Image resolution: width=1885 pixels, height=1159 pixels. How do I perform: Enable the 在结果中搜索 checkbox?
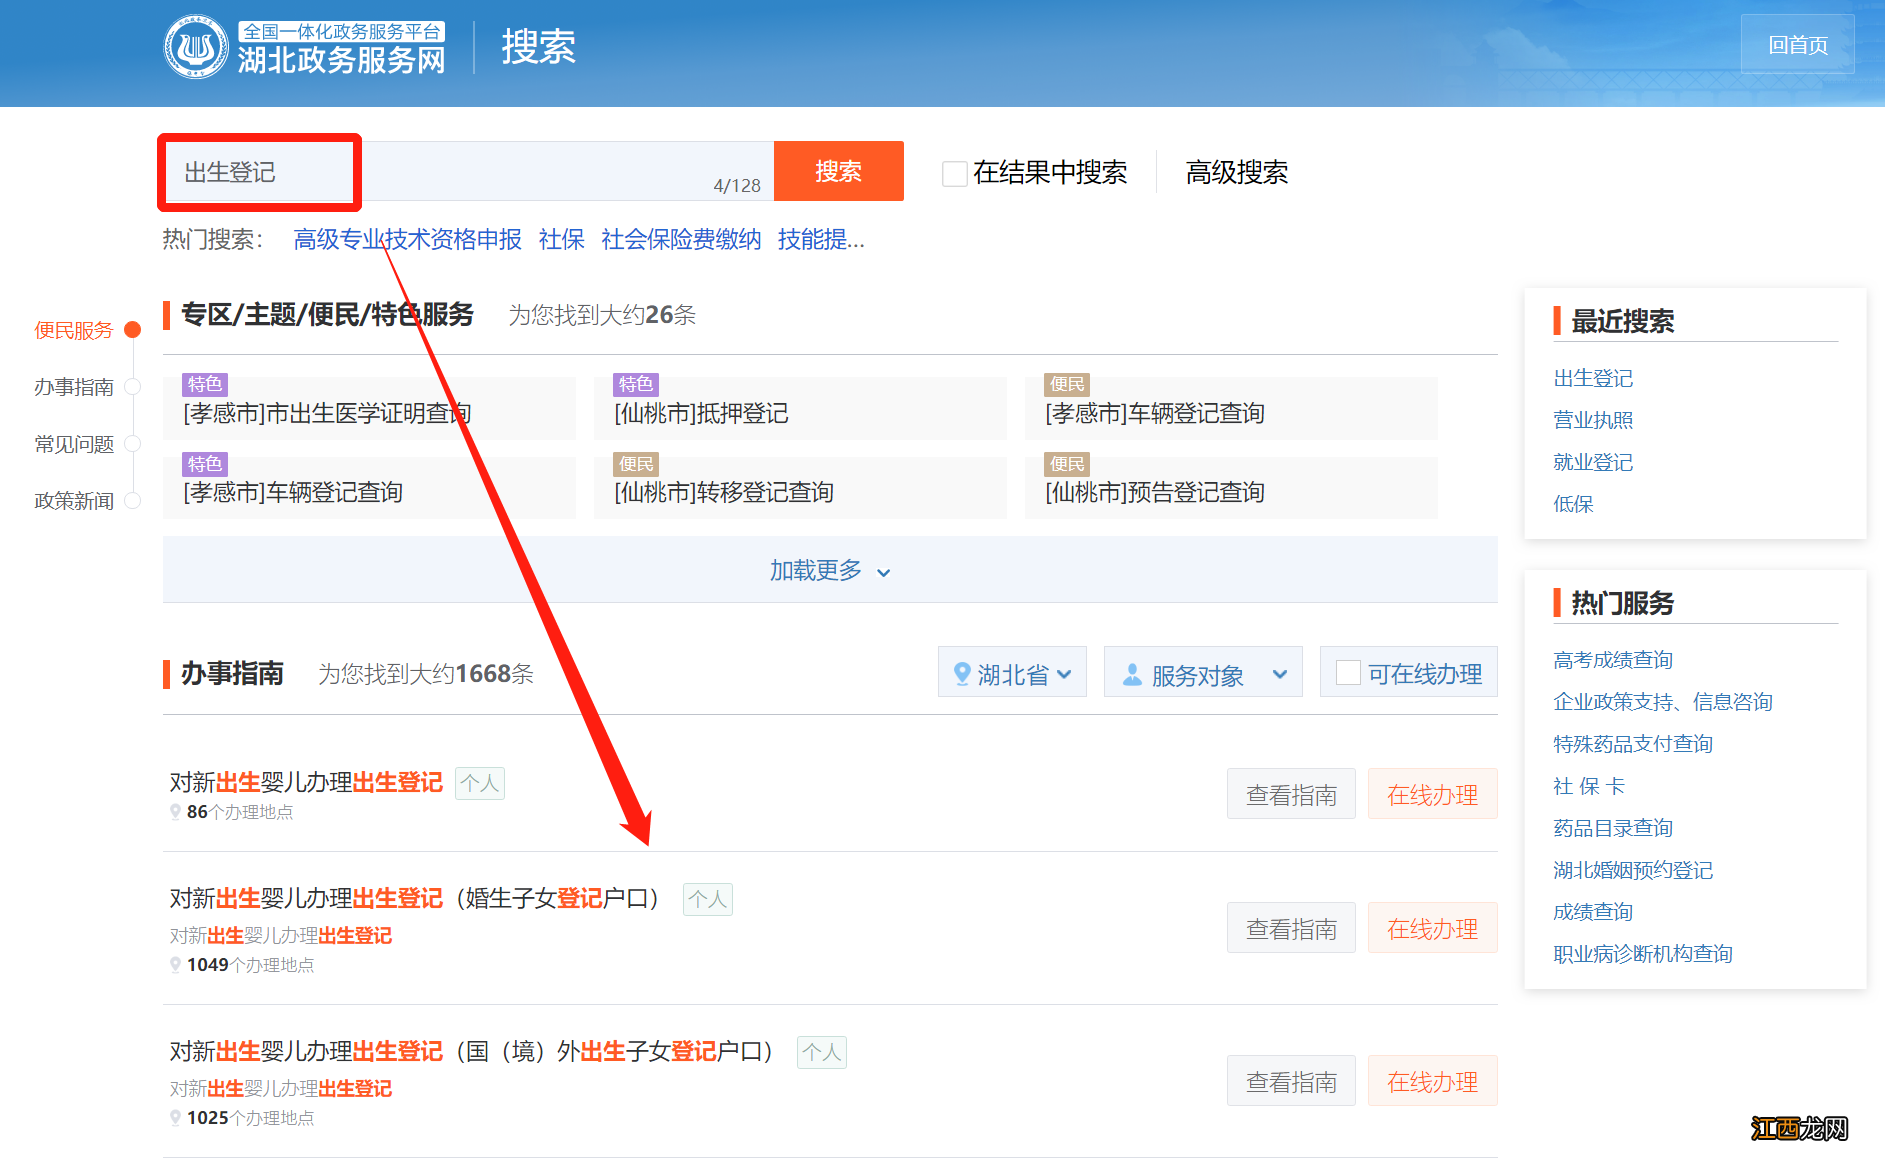click(953, 173)
